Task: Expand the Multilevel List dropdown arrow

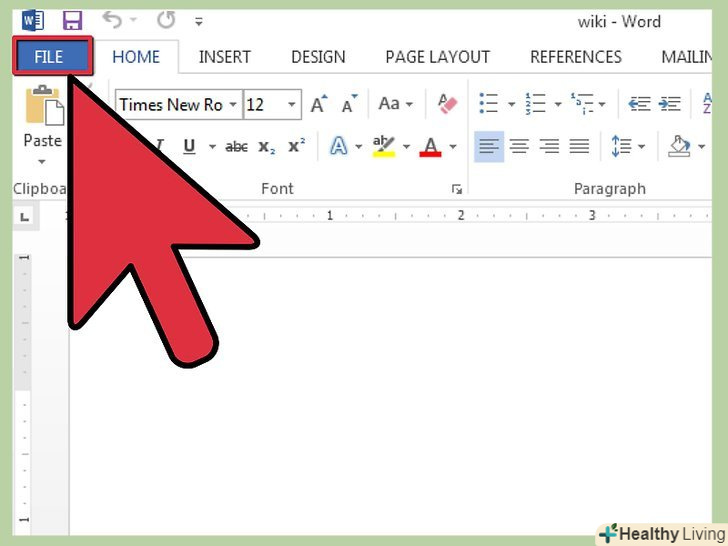Action: point(602,104)
